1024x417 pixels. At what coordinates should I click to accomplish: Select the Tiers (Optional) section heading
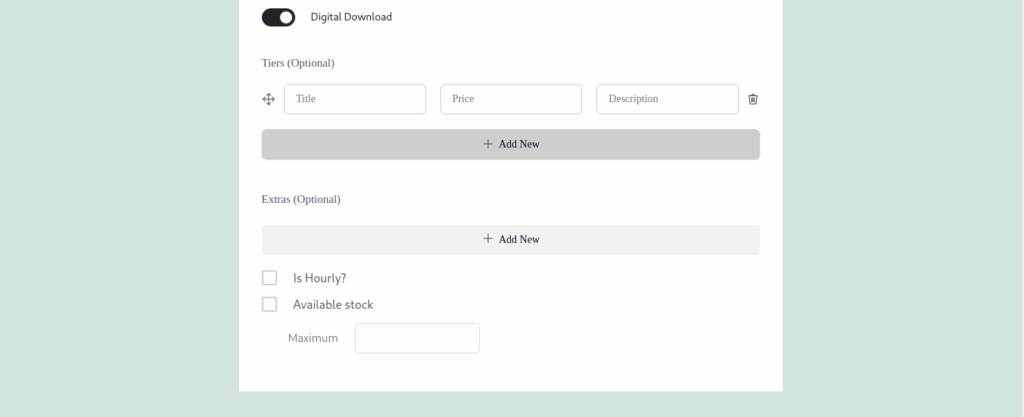point(298,63)
